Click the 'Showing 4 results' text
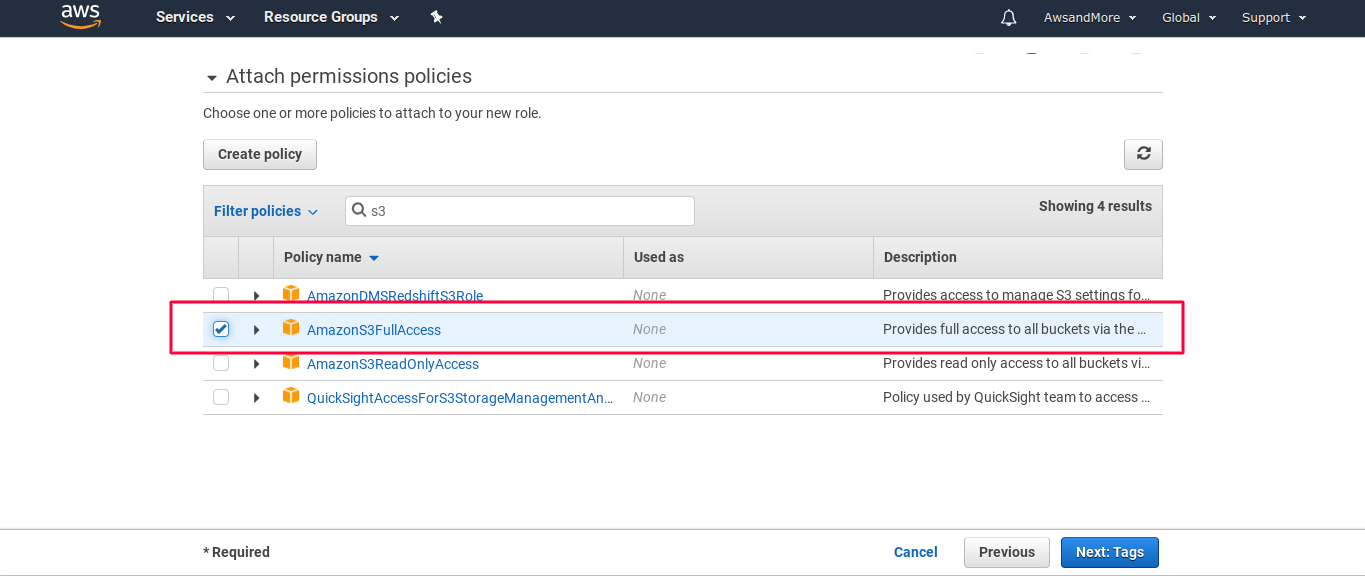 pyautogui.click(x=1095, y=206)
